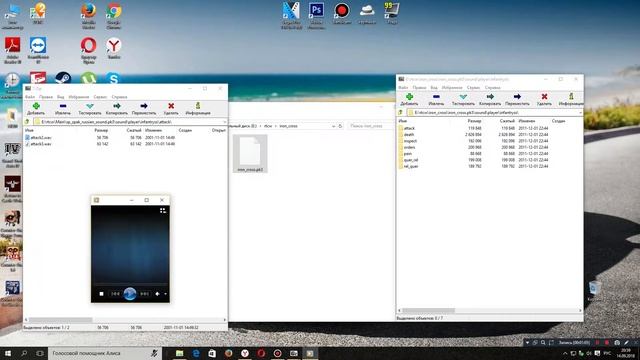
Task: Click Информация in the left 7-Zip window
Action: [198, 109]
